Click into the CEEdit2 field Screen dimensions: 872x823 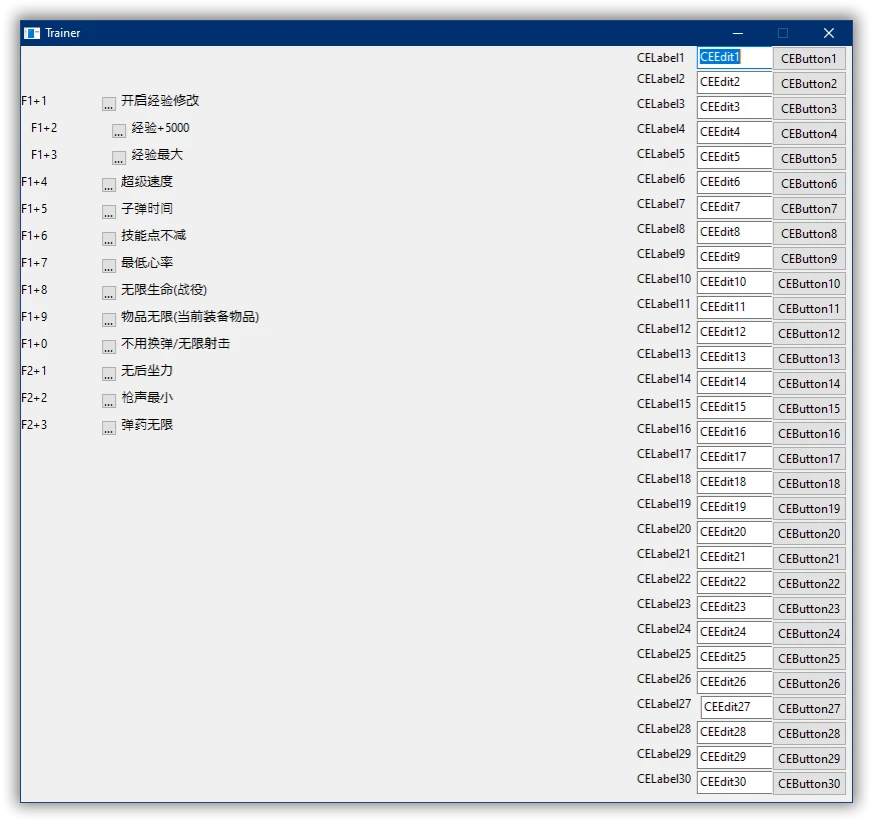click(734, 82)
